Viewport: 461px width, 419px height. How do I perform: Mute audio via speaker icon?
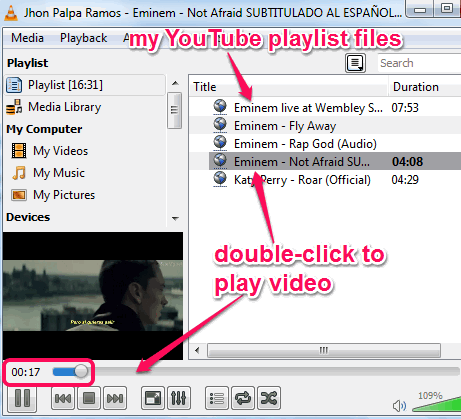click(x=399, y=406)
